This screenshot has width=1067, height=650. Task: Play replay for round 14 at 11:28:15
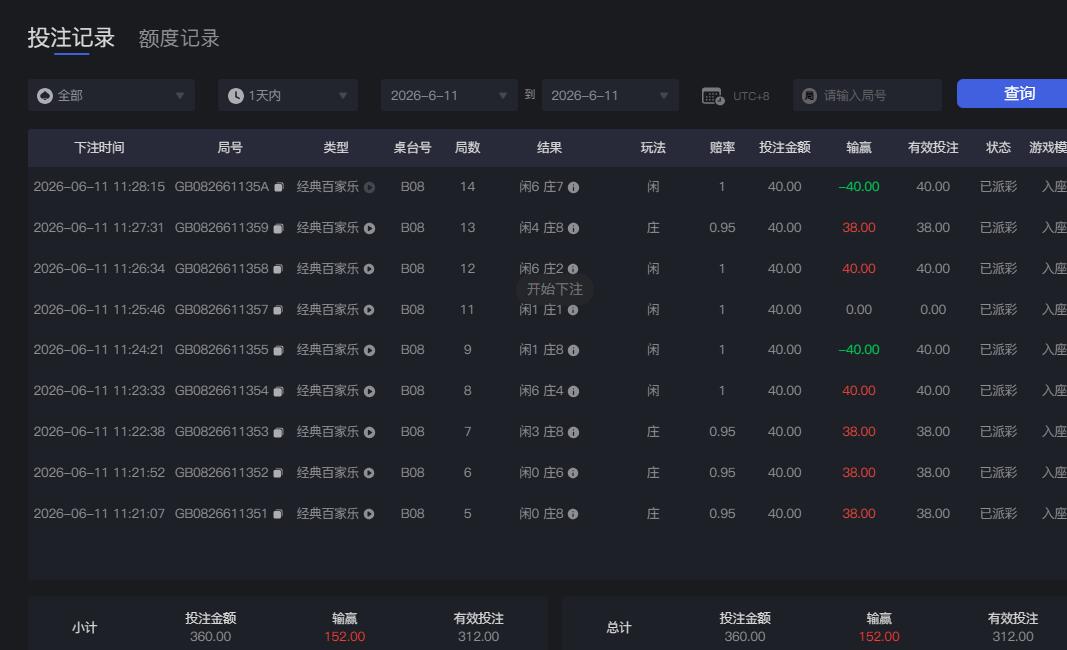tap(370, 187)
